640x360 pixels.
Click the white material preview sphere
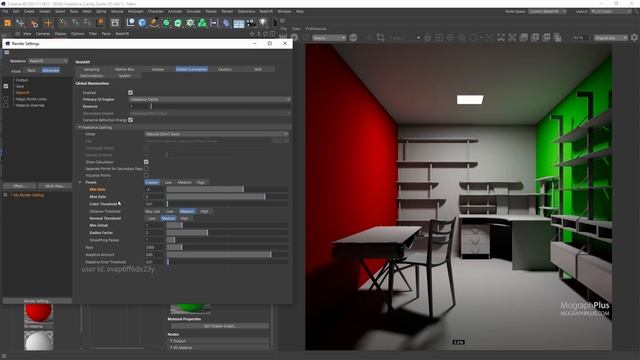tap(38, 341)
